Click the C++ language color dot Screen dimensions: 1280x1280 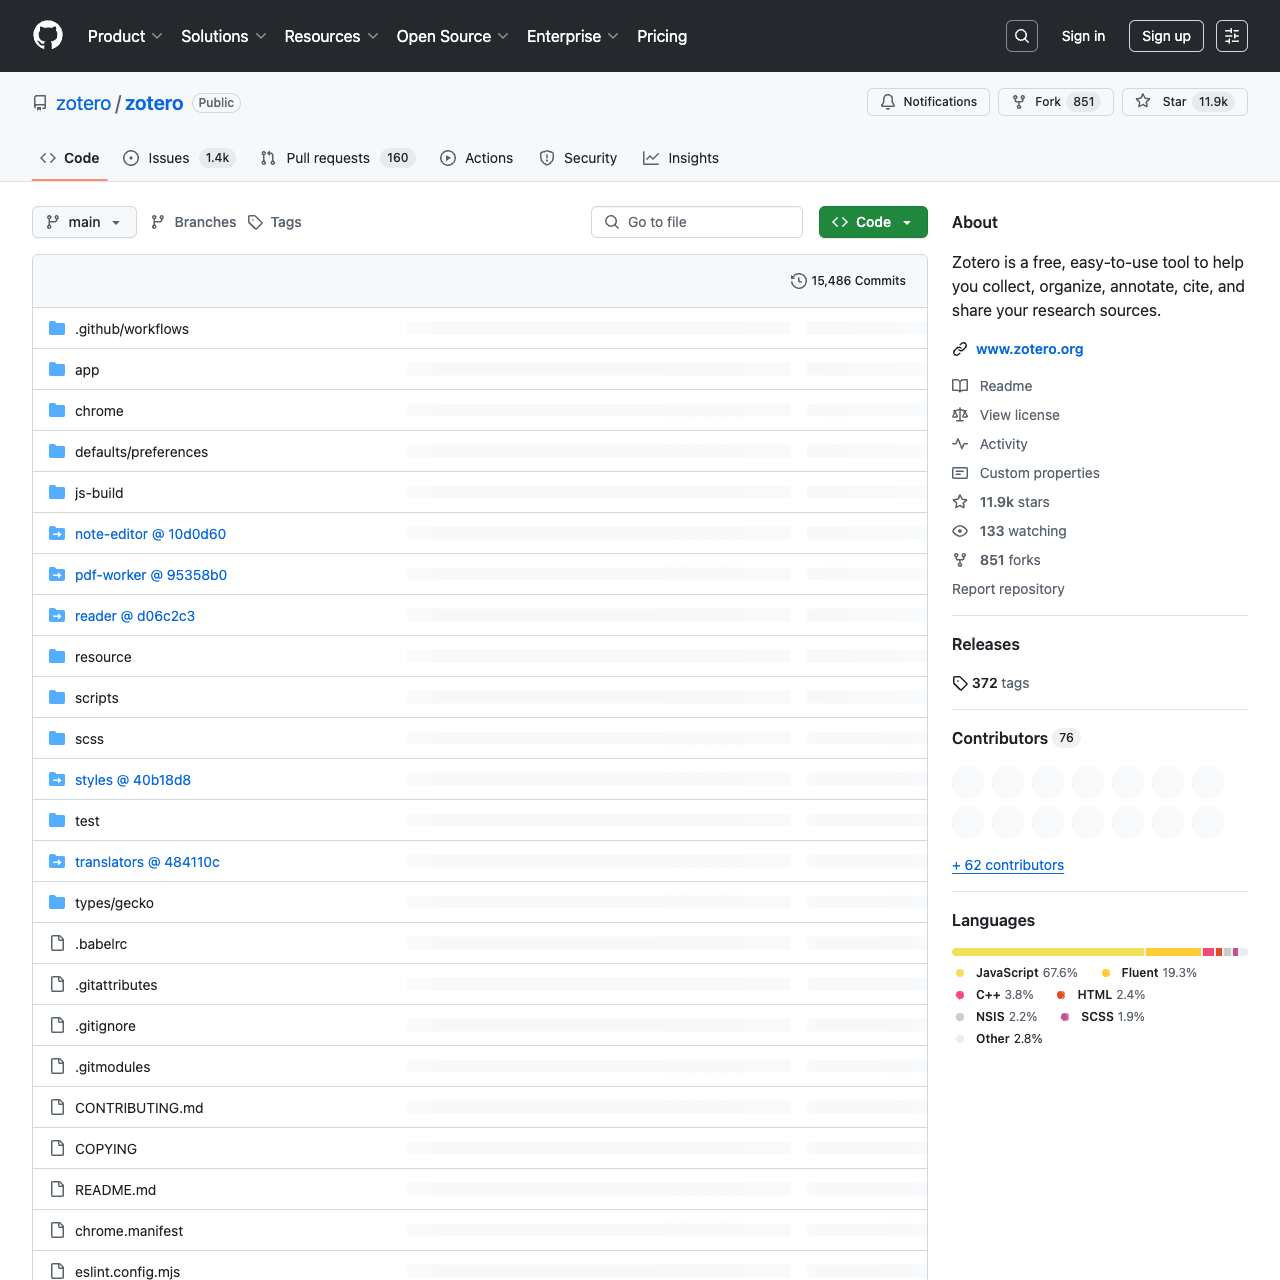(960, 995)
